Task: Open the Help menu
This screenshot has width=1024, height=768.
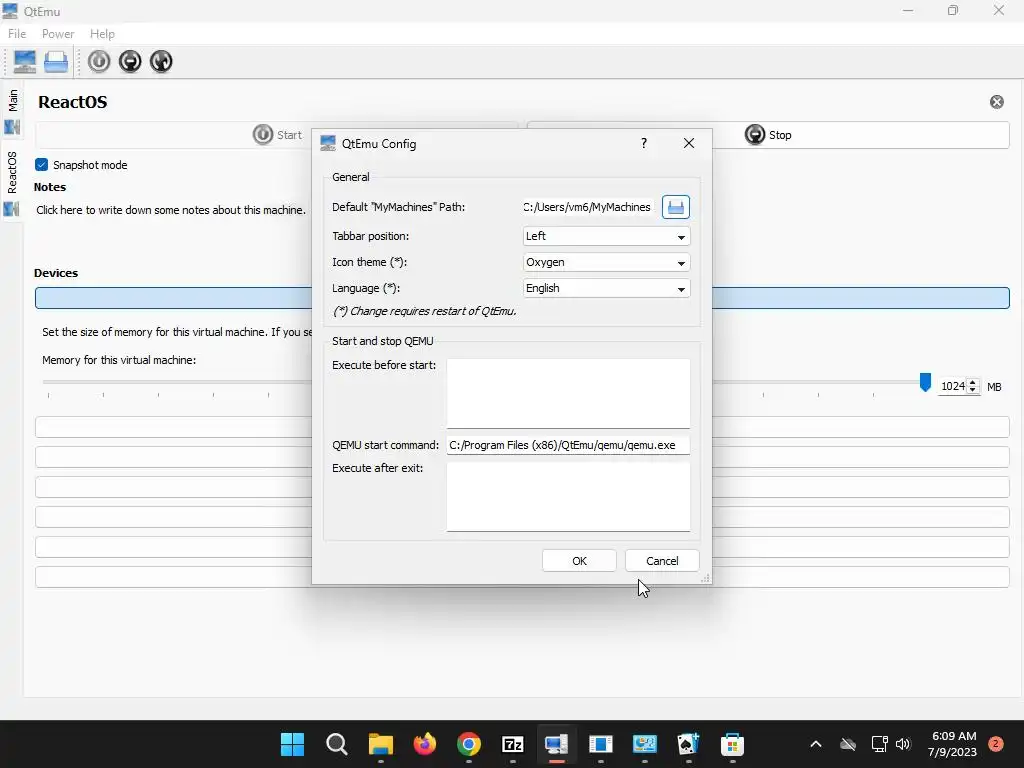Action: tap(102, 34)
